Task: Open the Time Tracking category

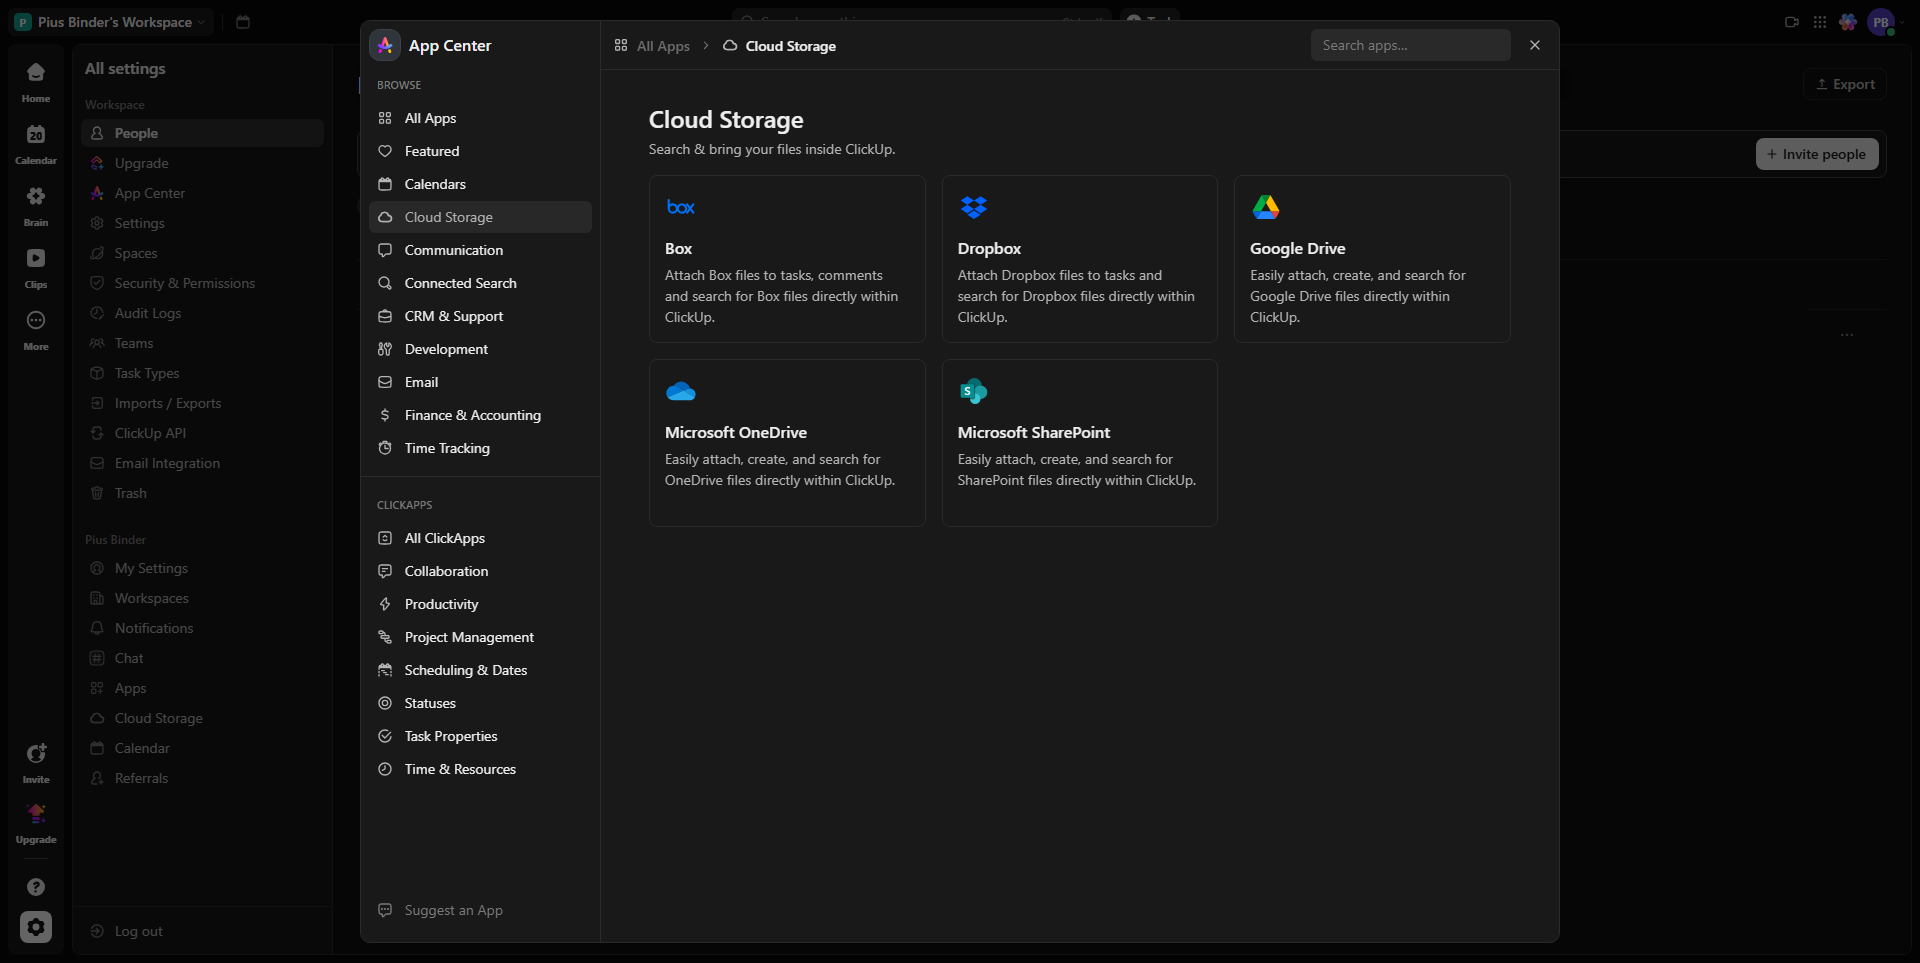Action: pos(480,448)
